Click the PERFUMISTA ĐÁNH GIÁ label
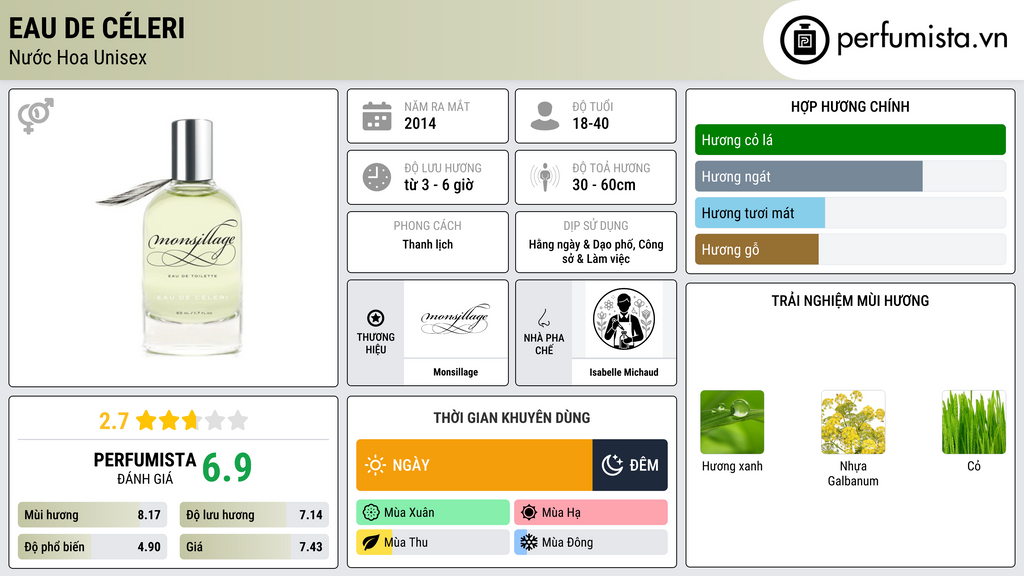This screenshot has width=1024, height=576. point(145,468)
